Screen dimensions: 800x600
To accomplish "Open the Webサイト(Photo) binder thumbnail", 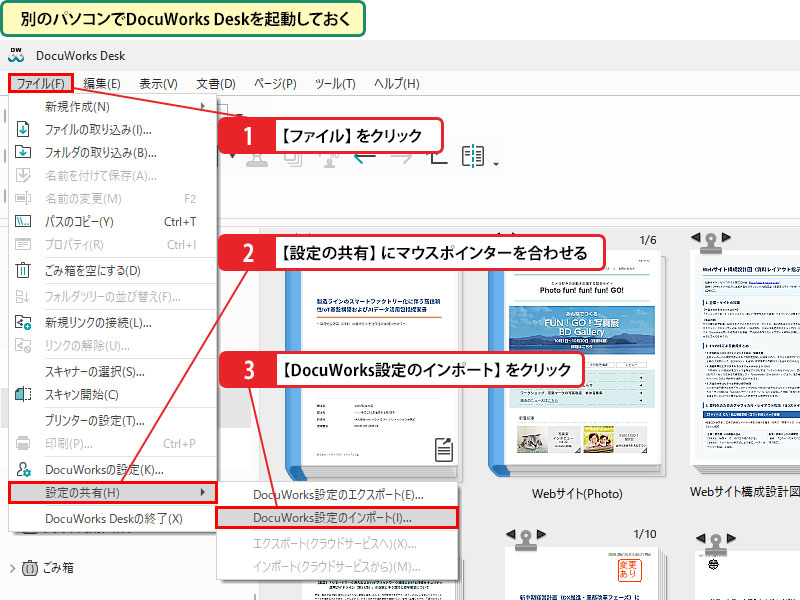I will click(x=578, y=365).
